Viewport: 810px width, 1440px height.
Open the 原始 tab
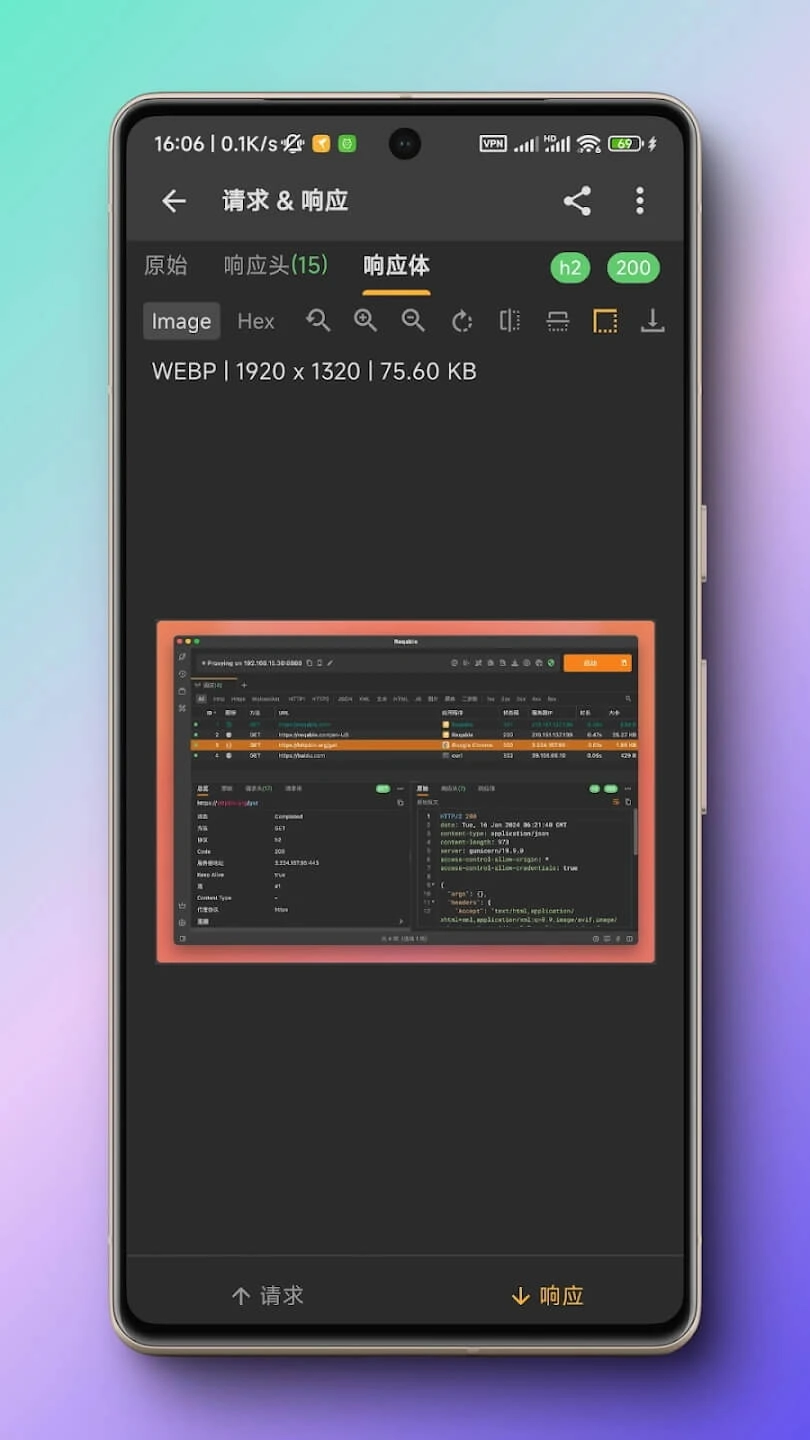[x=166, y=265]
